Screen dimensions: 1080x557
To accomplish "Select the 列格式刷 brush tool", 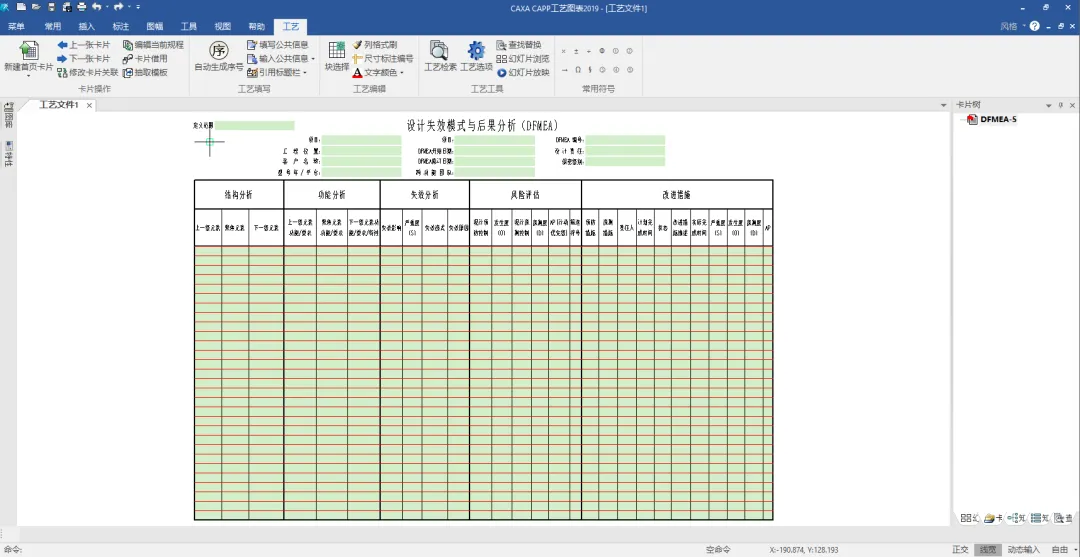I will click(375, 45).
